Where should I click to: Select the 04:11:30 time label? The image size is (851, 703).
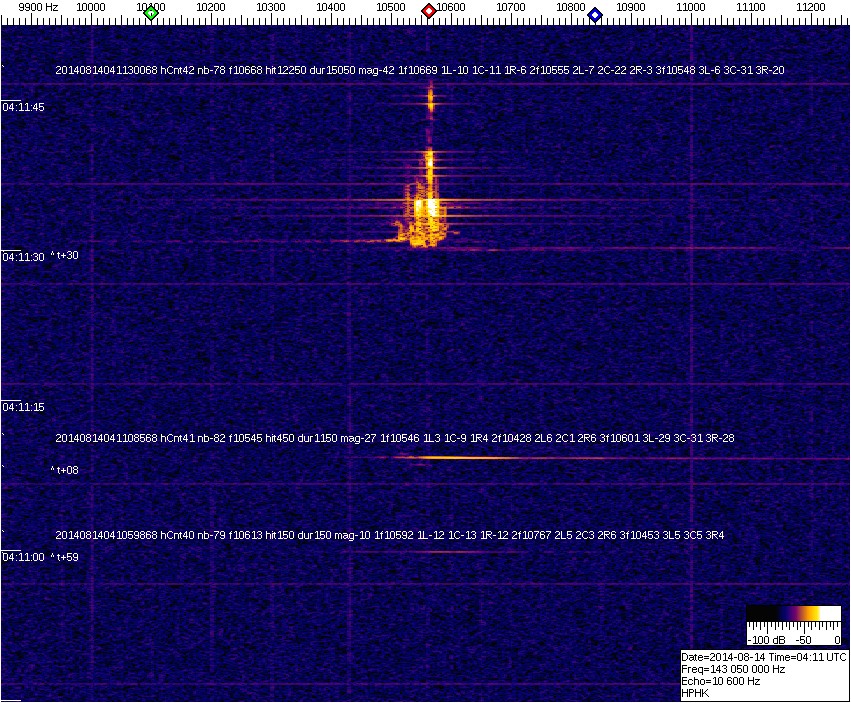tap(24, 257)
